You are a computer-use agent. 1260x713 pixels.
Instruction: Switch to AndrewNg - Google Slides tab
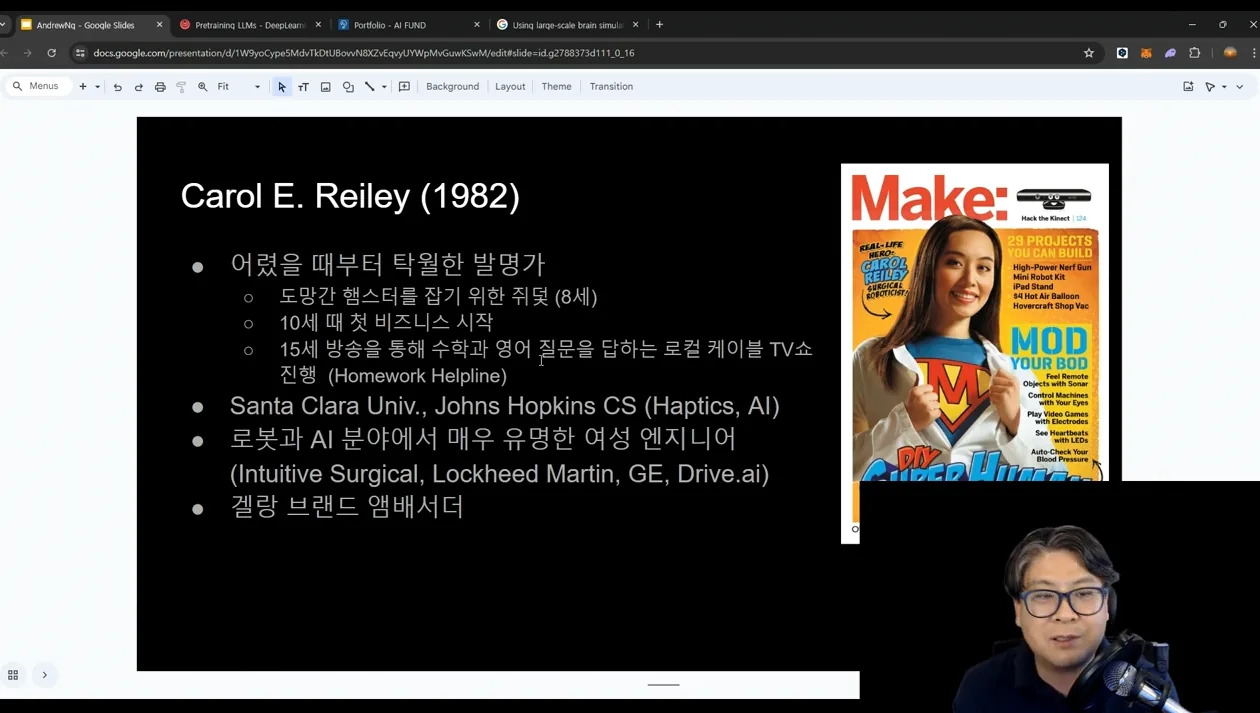(x=85, y=25)
